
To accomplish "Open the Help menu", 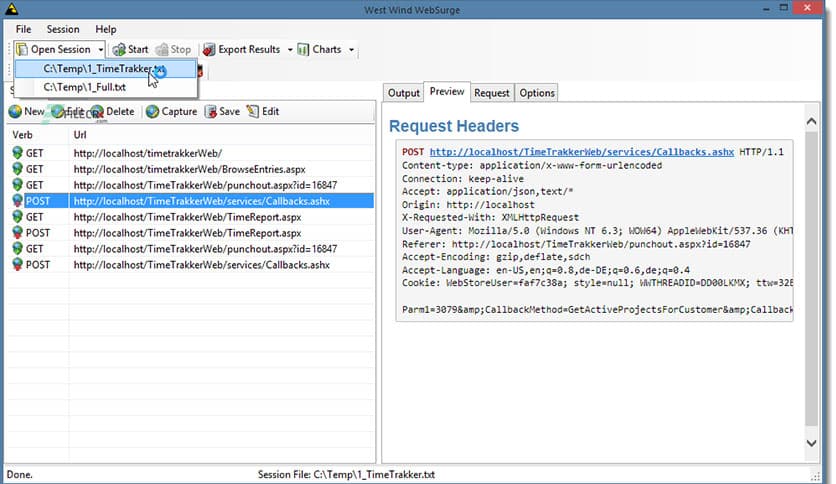I will pos(106,29).
